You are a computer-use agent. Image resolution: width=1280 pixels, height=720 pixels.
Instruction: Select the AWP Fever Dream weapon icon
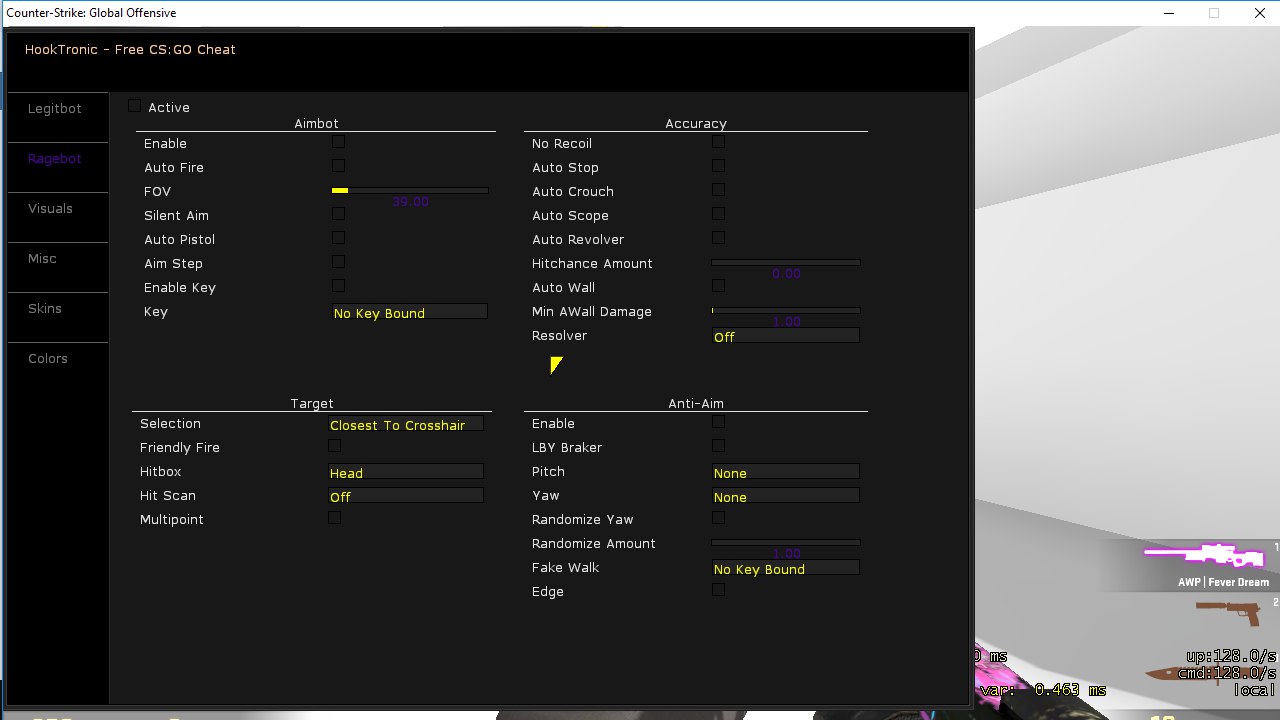click(1205, 556)
